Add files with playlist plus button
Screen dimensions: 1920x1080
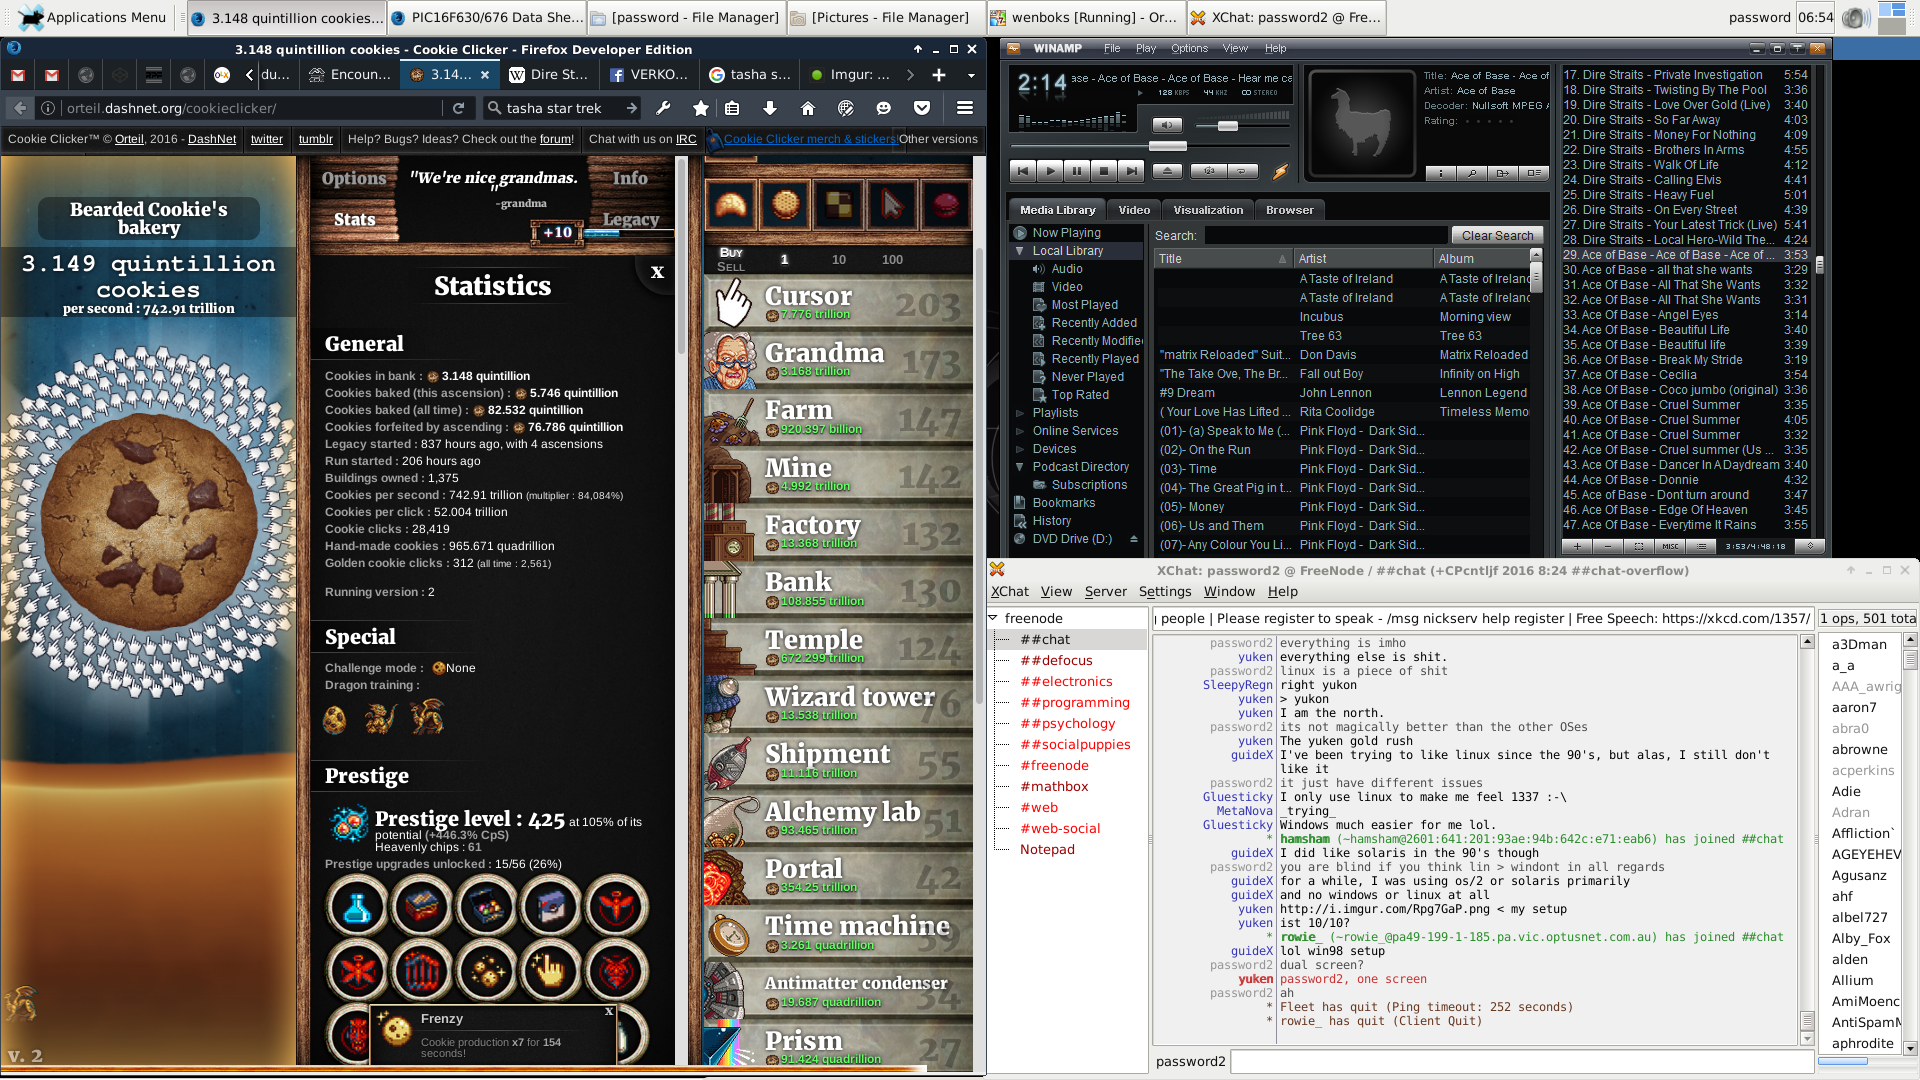1577,546
